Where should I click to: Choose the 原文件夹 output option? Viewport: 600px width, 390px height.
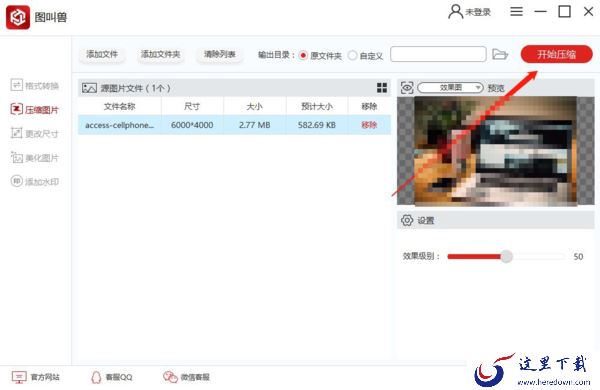[x=320, y=55]
